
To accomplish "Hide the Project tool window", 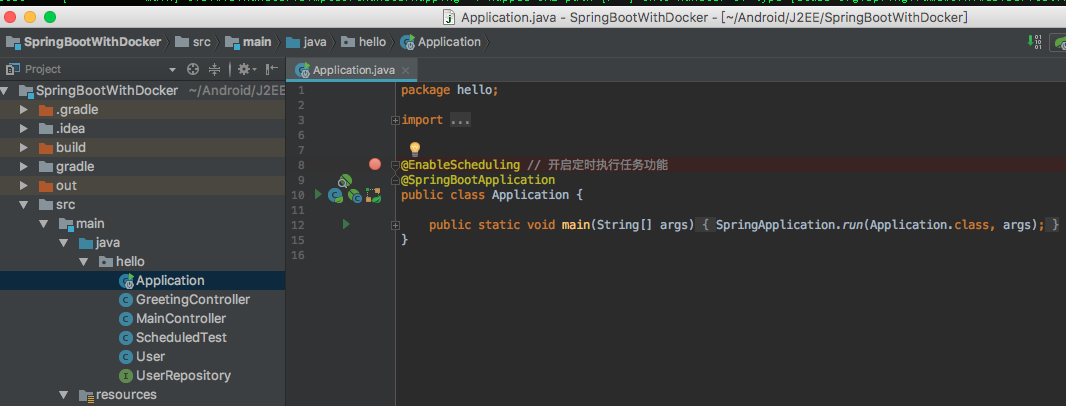I will pos(272,69).
